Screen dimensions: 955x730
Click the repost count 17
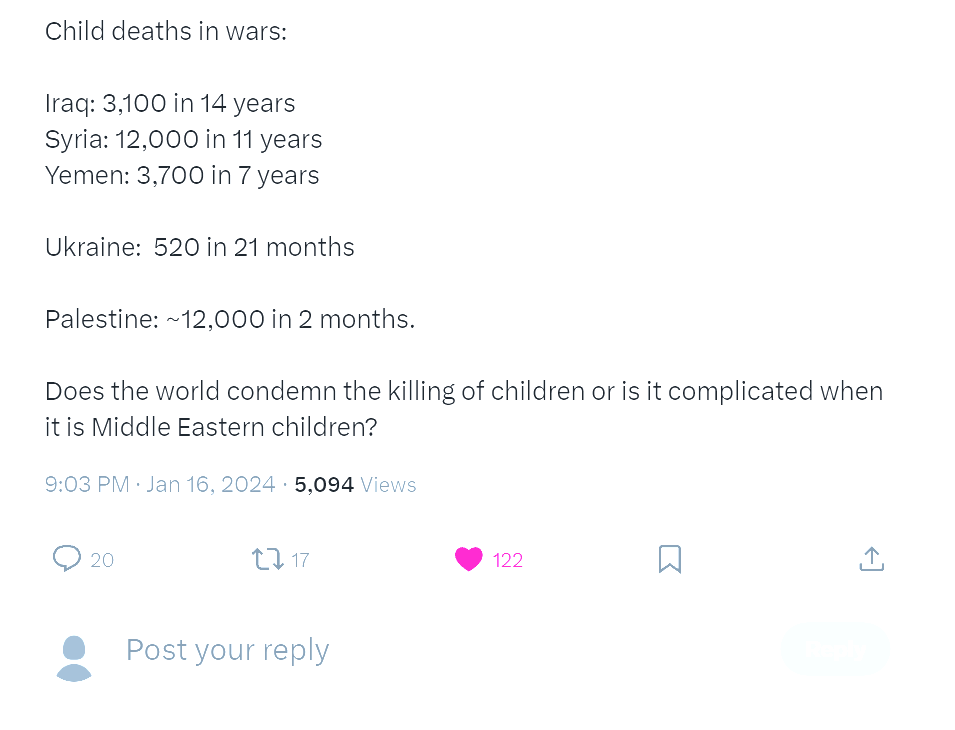300,560
